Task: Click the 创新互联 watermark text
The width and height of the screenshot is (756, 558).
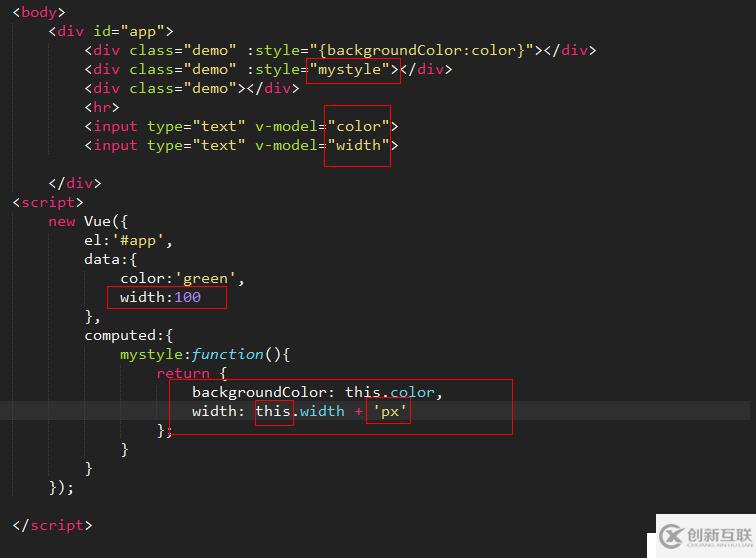Action: pyautogui.click(x=719, y=535)
